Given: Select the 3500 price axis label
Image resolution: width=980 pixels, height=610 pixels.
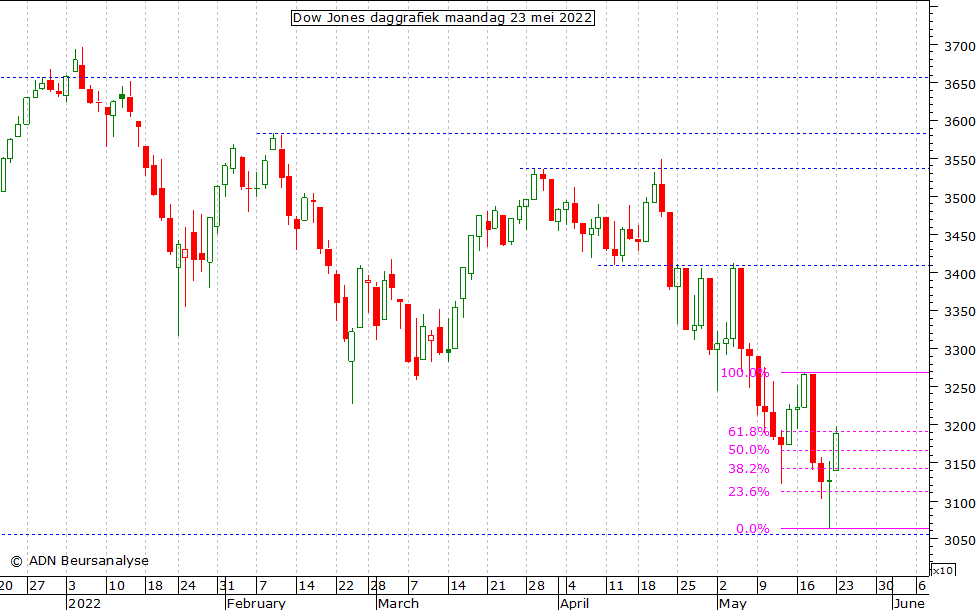Looking at the screenshot, I should pos(959,199).
